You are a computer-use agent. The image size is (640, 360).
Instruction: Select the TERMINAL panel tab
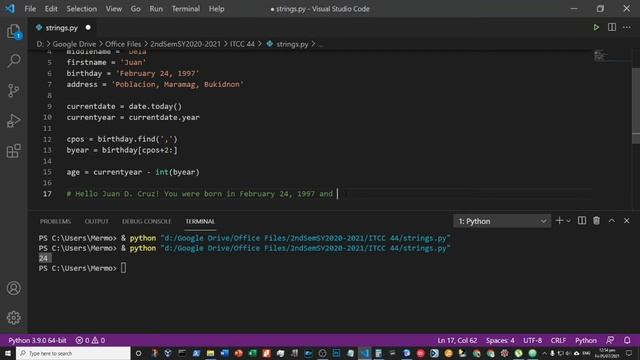tap(200, 221)
